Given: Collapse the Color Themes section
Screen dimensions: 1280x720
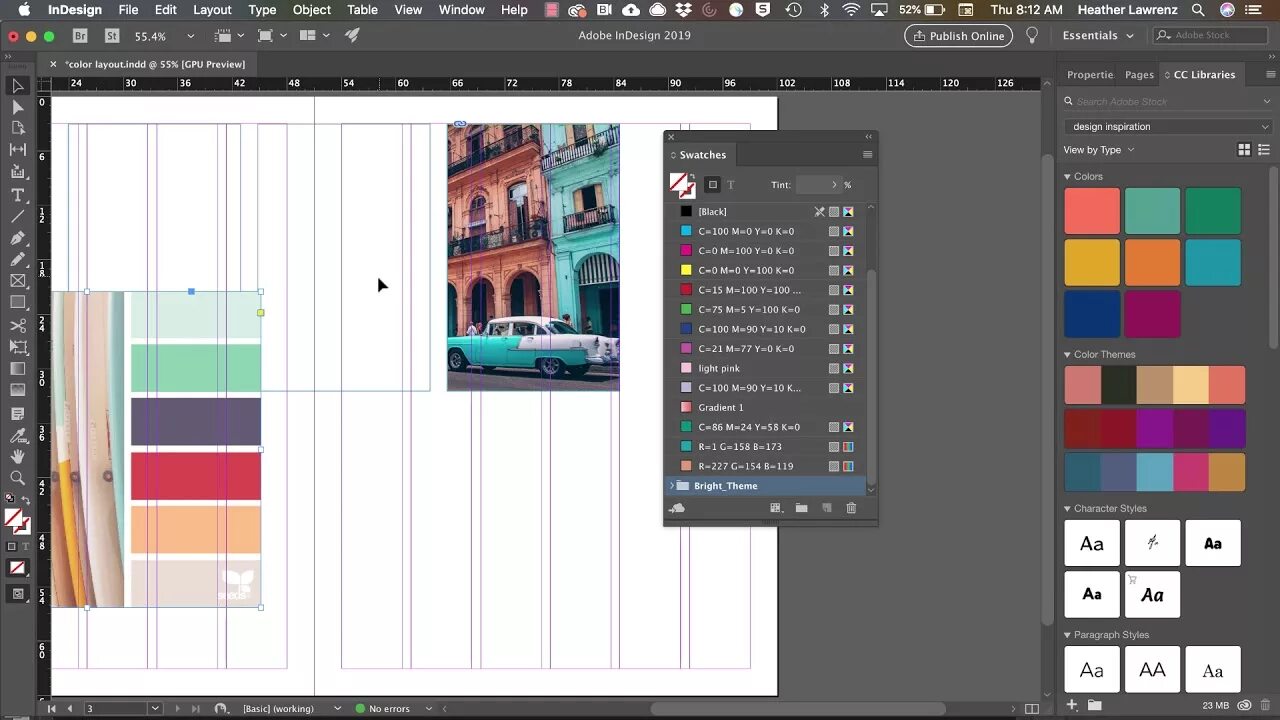Looking at the screenshot, I should (1068, 355).
